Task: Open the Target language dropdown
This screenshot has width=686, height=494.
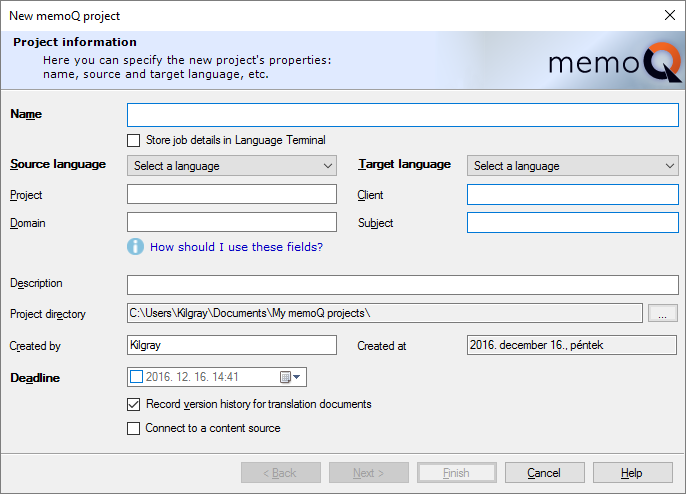Action: tap(573, 166)
